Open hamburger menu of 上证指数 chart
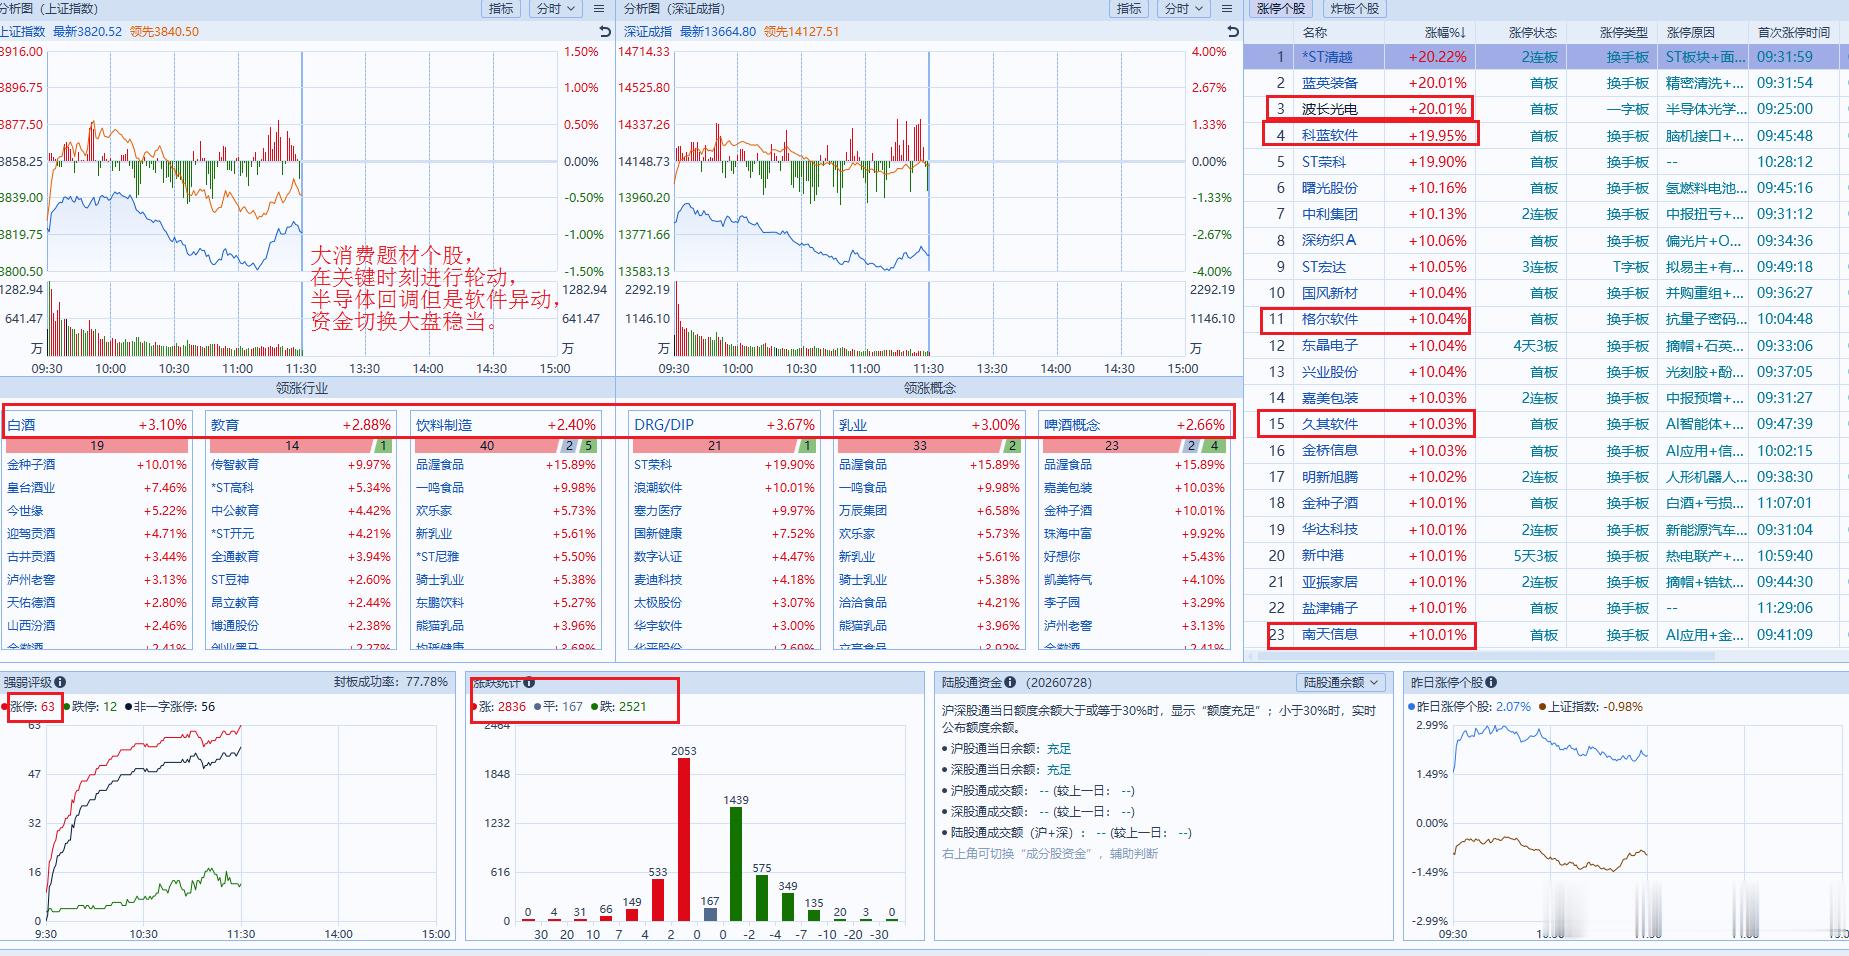 coord(599,8)
